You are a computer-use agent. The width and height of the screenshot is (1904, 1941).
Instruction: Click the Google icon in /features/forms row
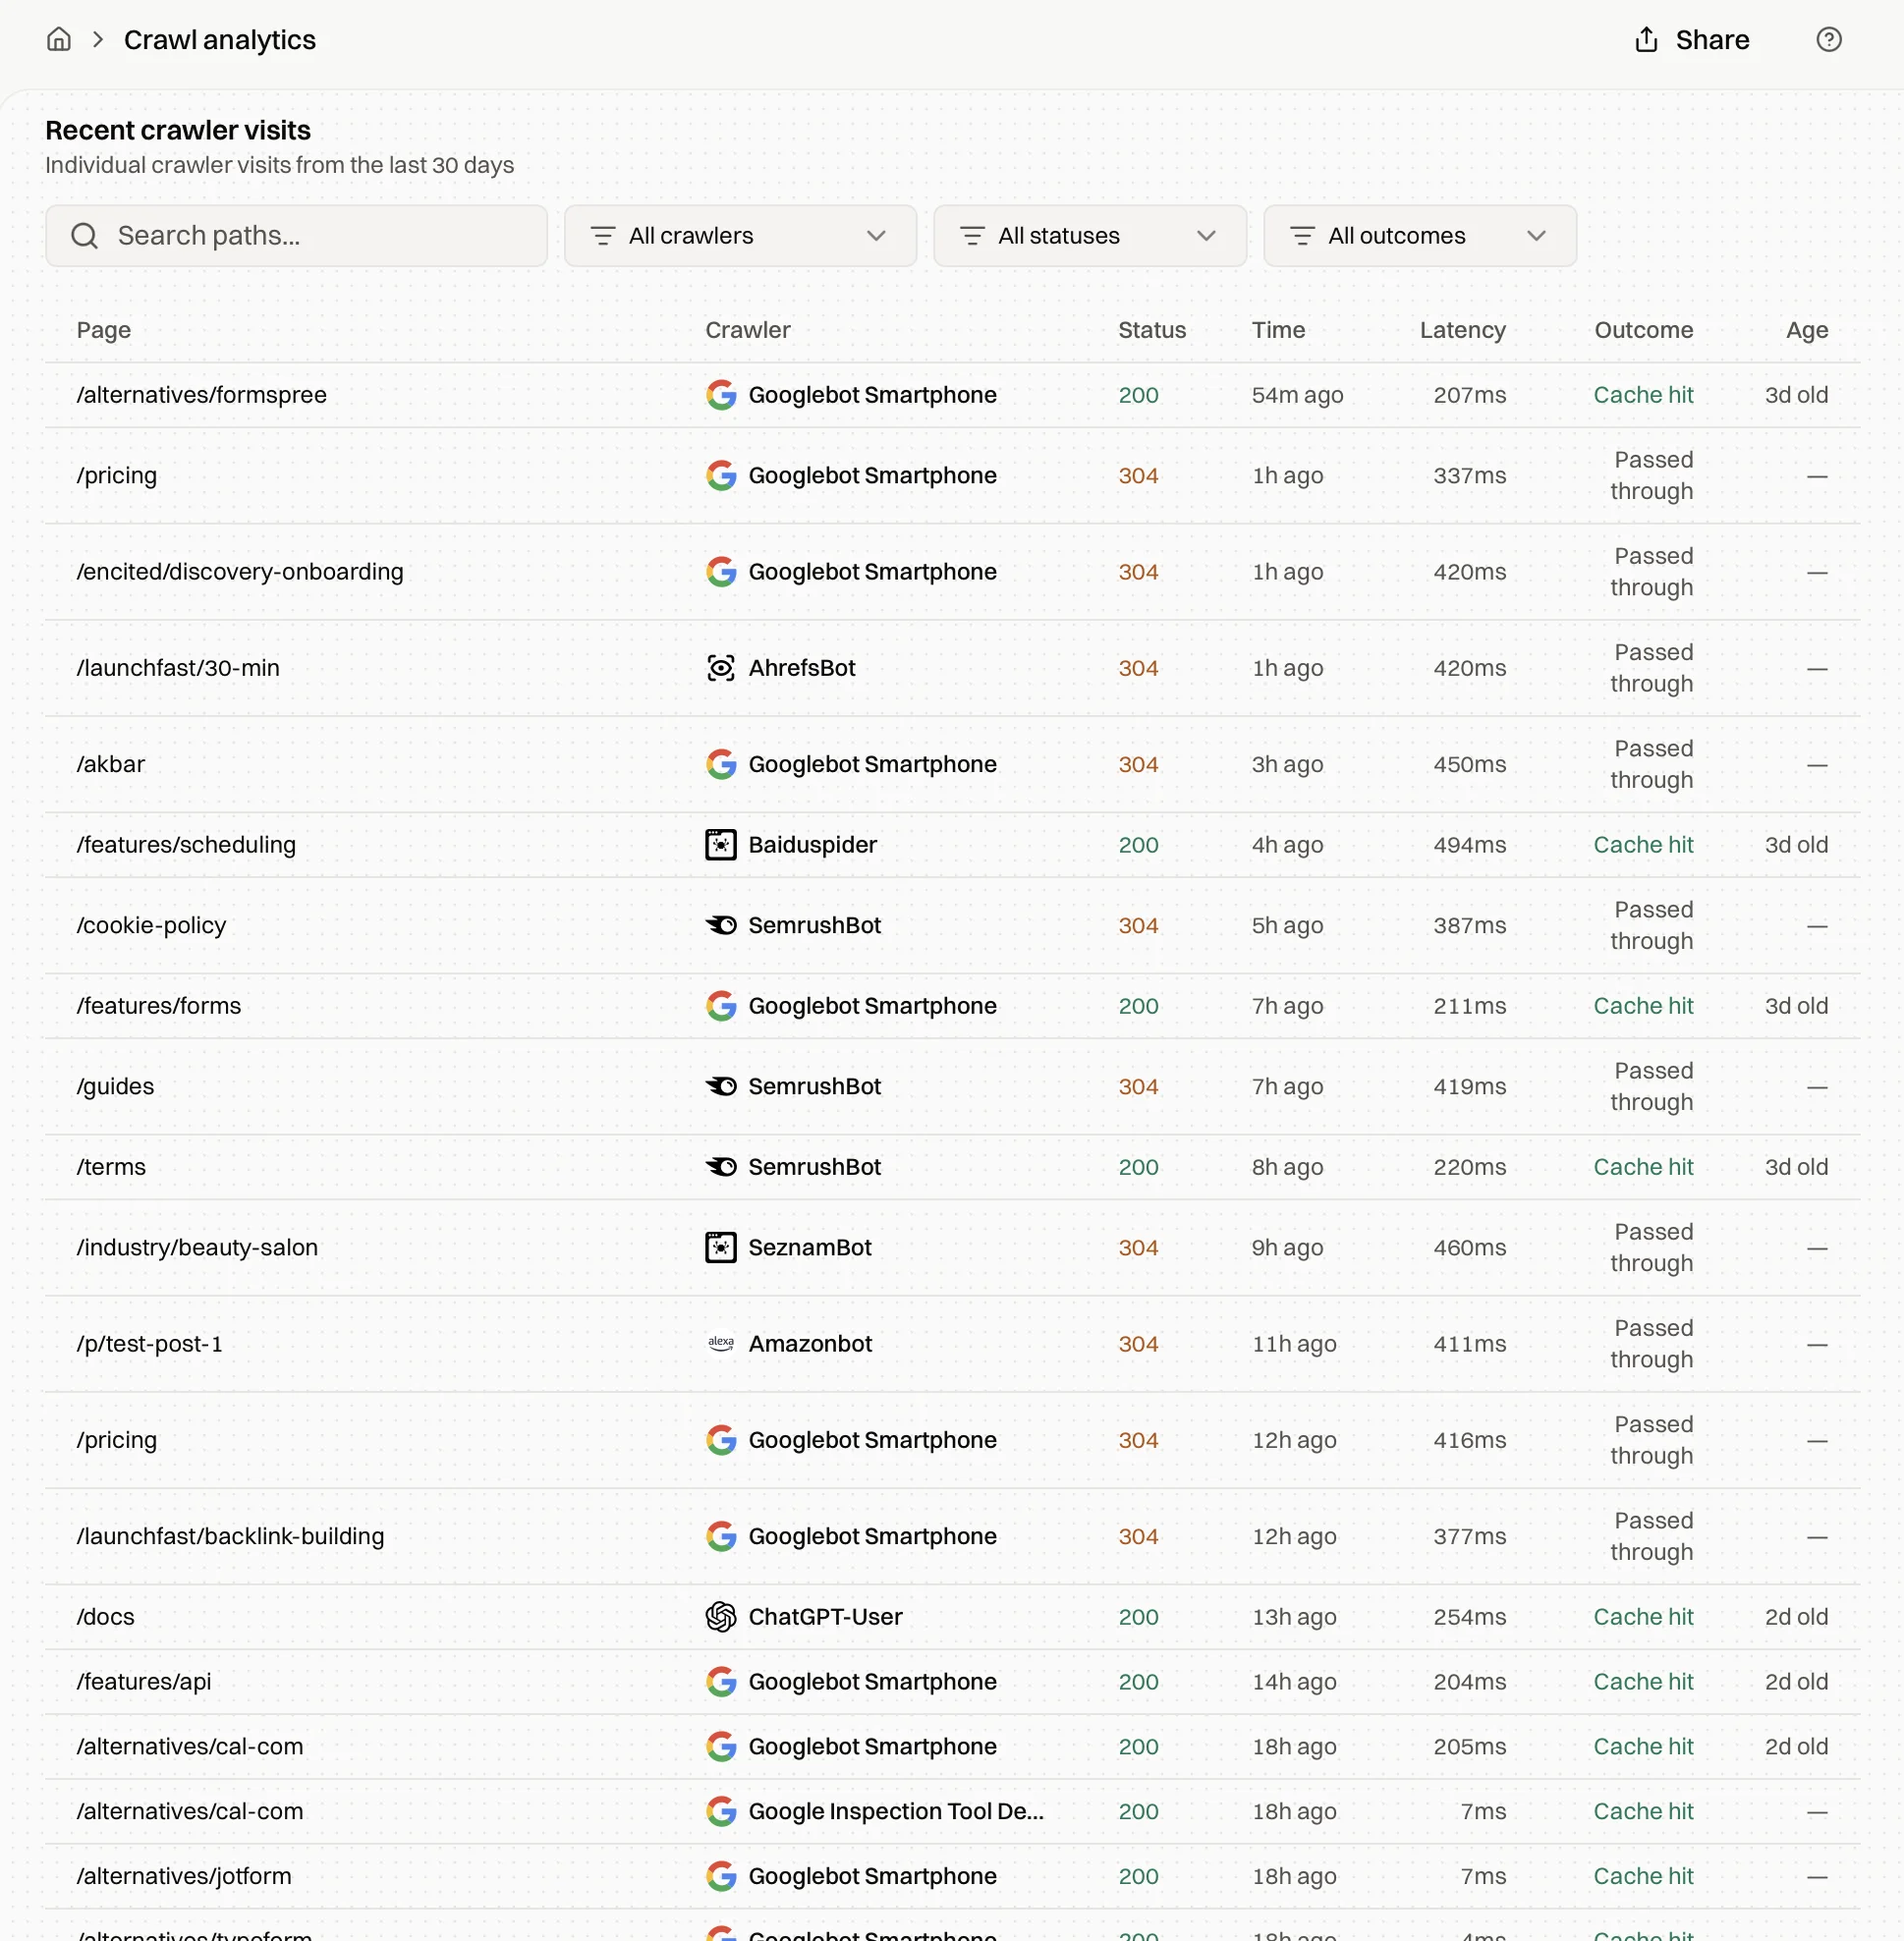coord(720,1005)
